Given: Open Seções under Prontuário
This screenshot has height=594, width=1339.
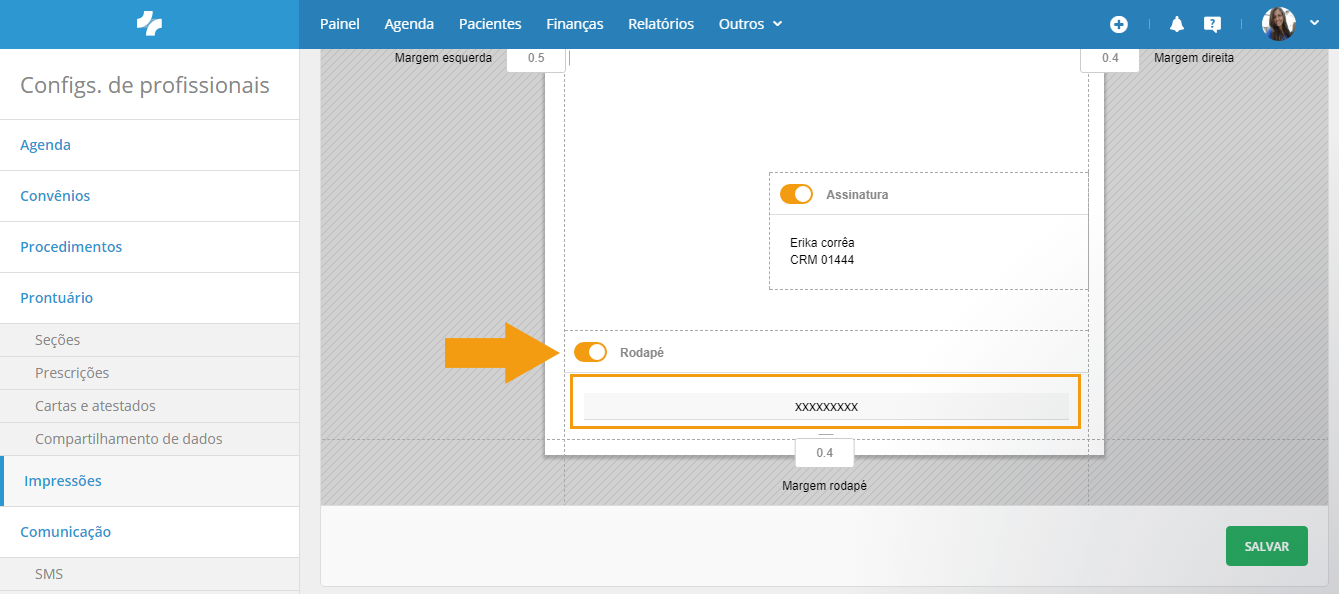Looking at the screenshot, I should (149, 340).
